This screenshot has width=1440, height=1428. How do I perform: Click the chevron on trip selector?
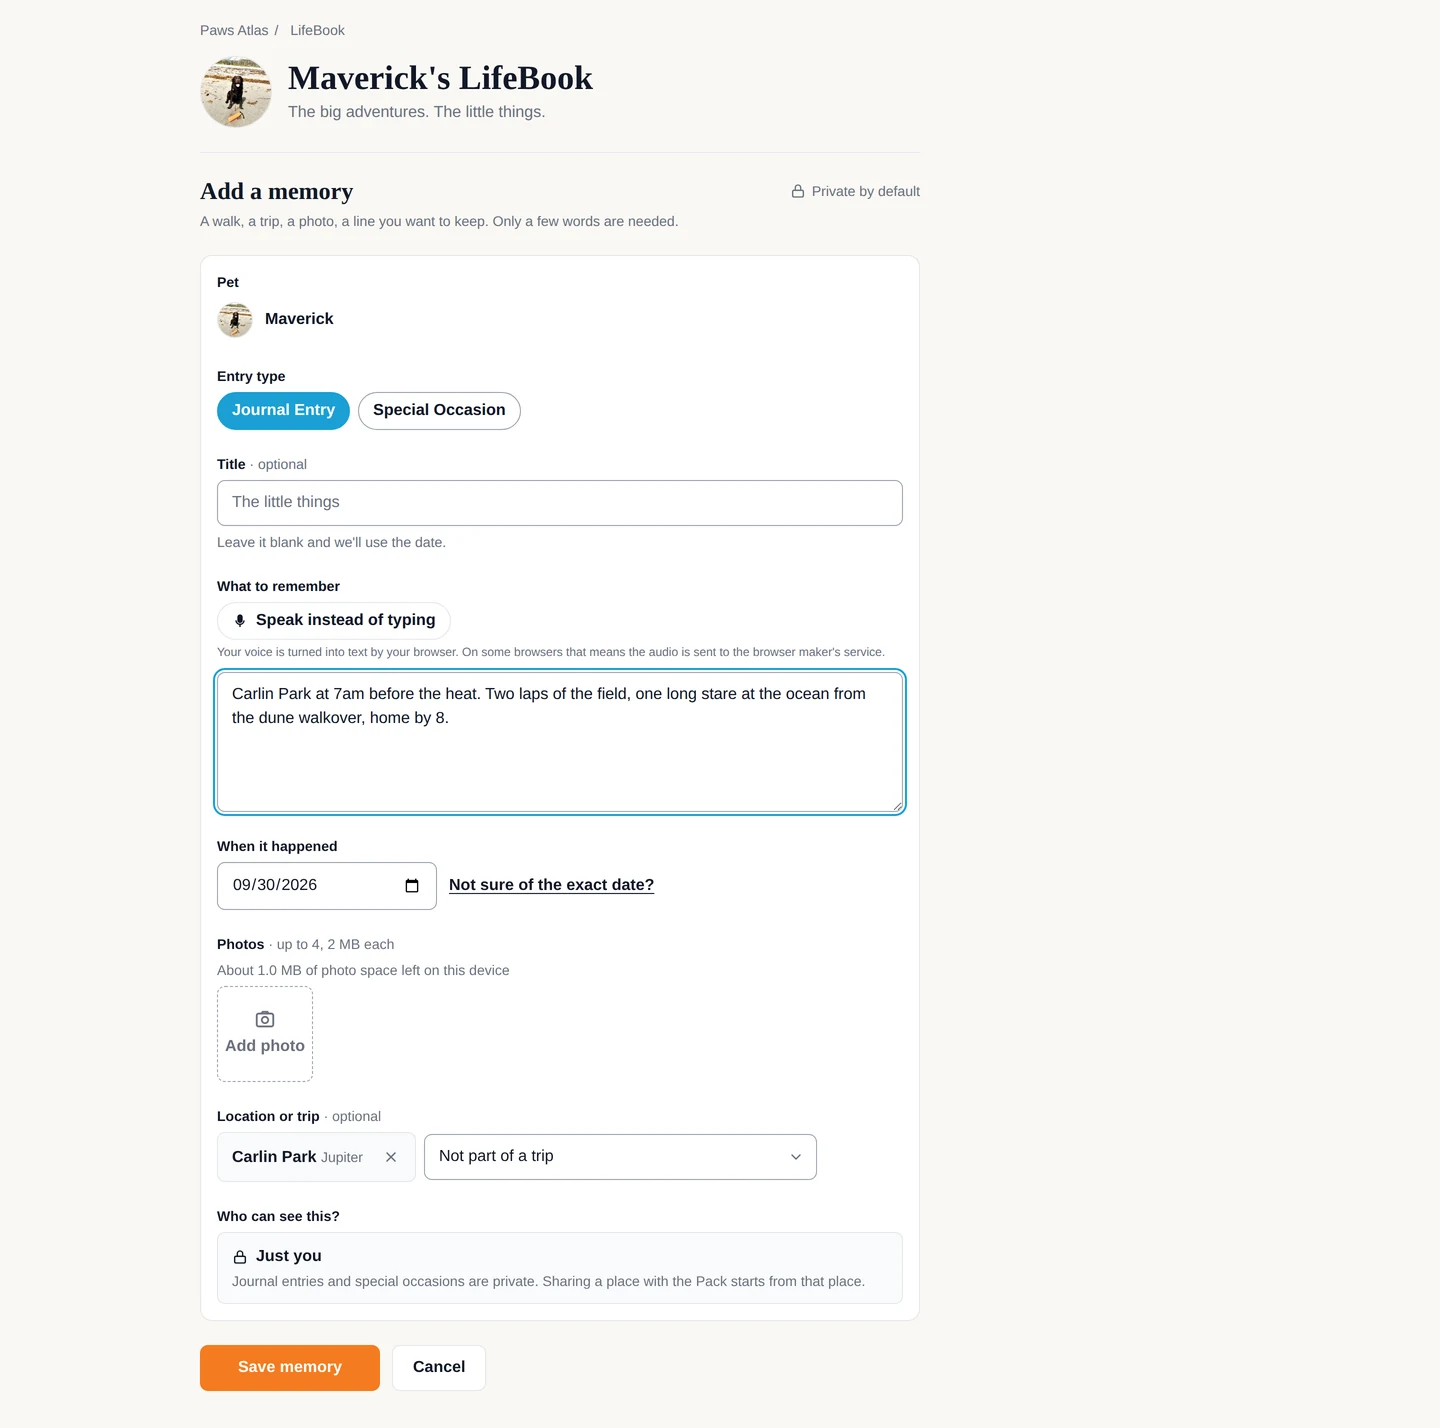(x=796, y=1157)
